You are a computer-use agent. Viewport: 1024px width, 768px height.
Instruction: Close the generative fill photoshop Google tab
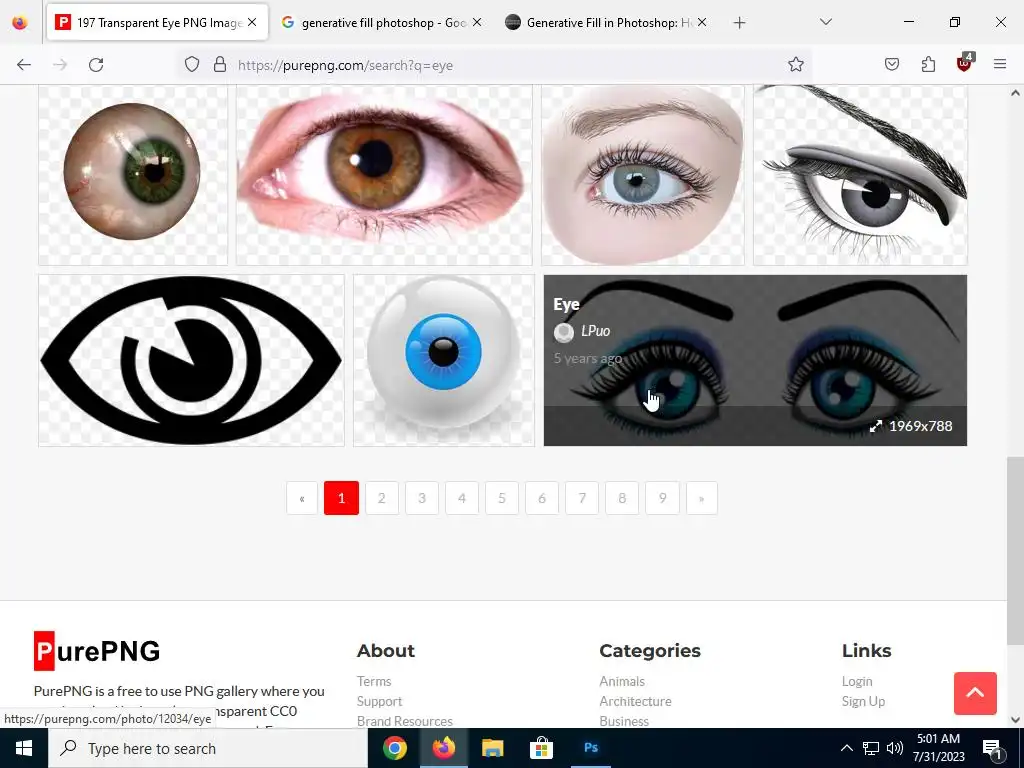(477, 22)
